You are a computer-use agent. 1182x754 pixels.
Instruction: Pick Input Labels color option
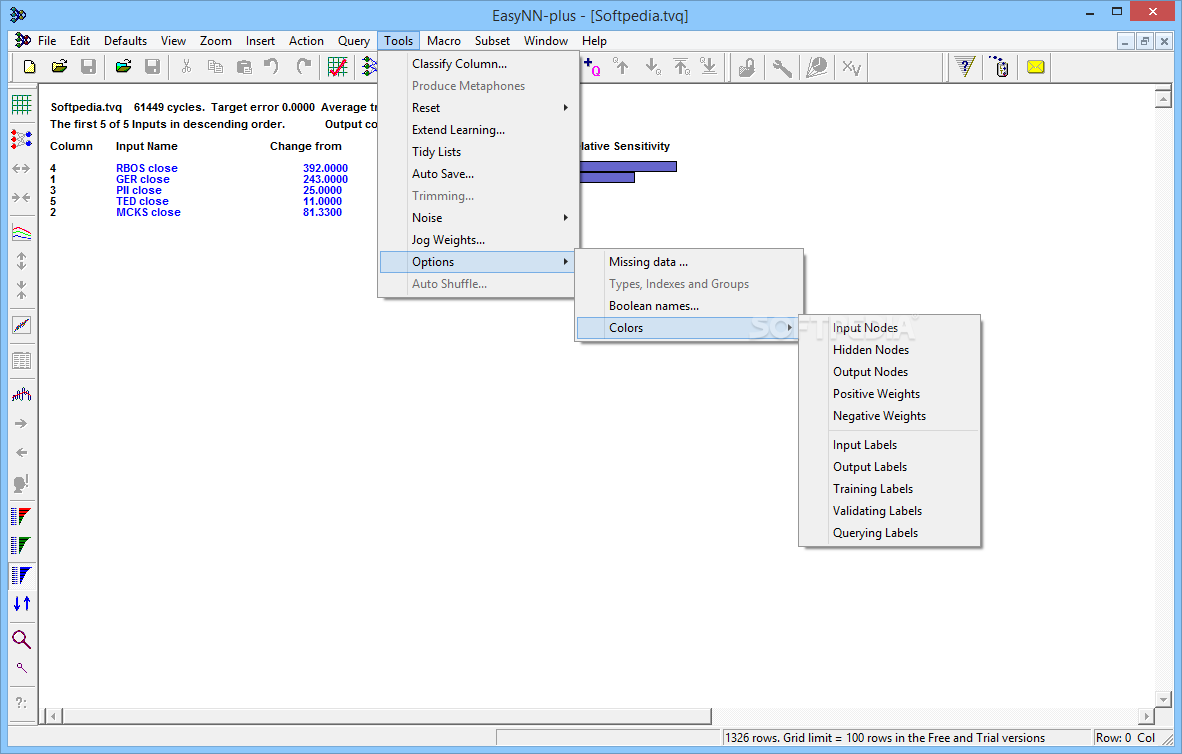point(890,445)
